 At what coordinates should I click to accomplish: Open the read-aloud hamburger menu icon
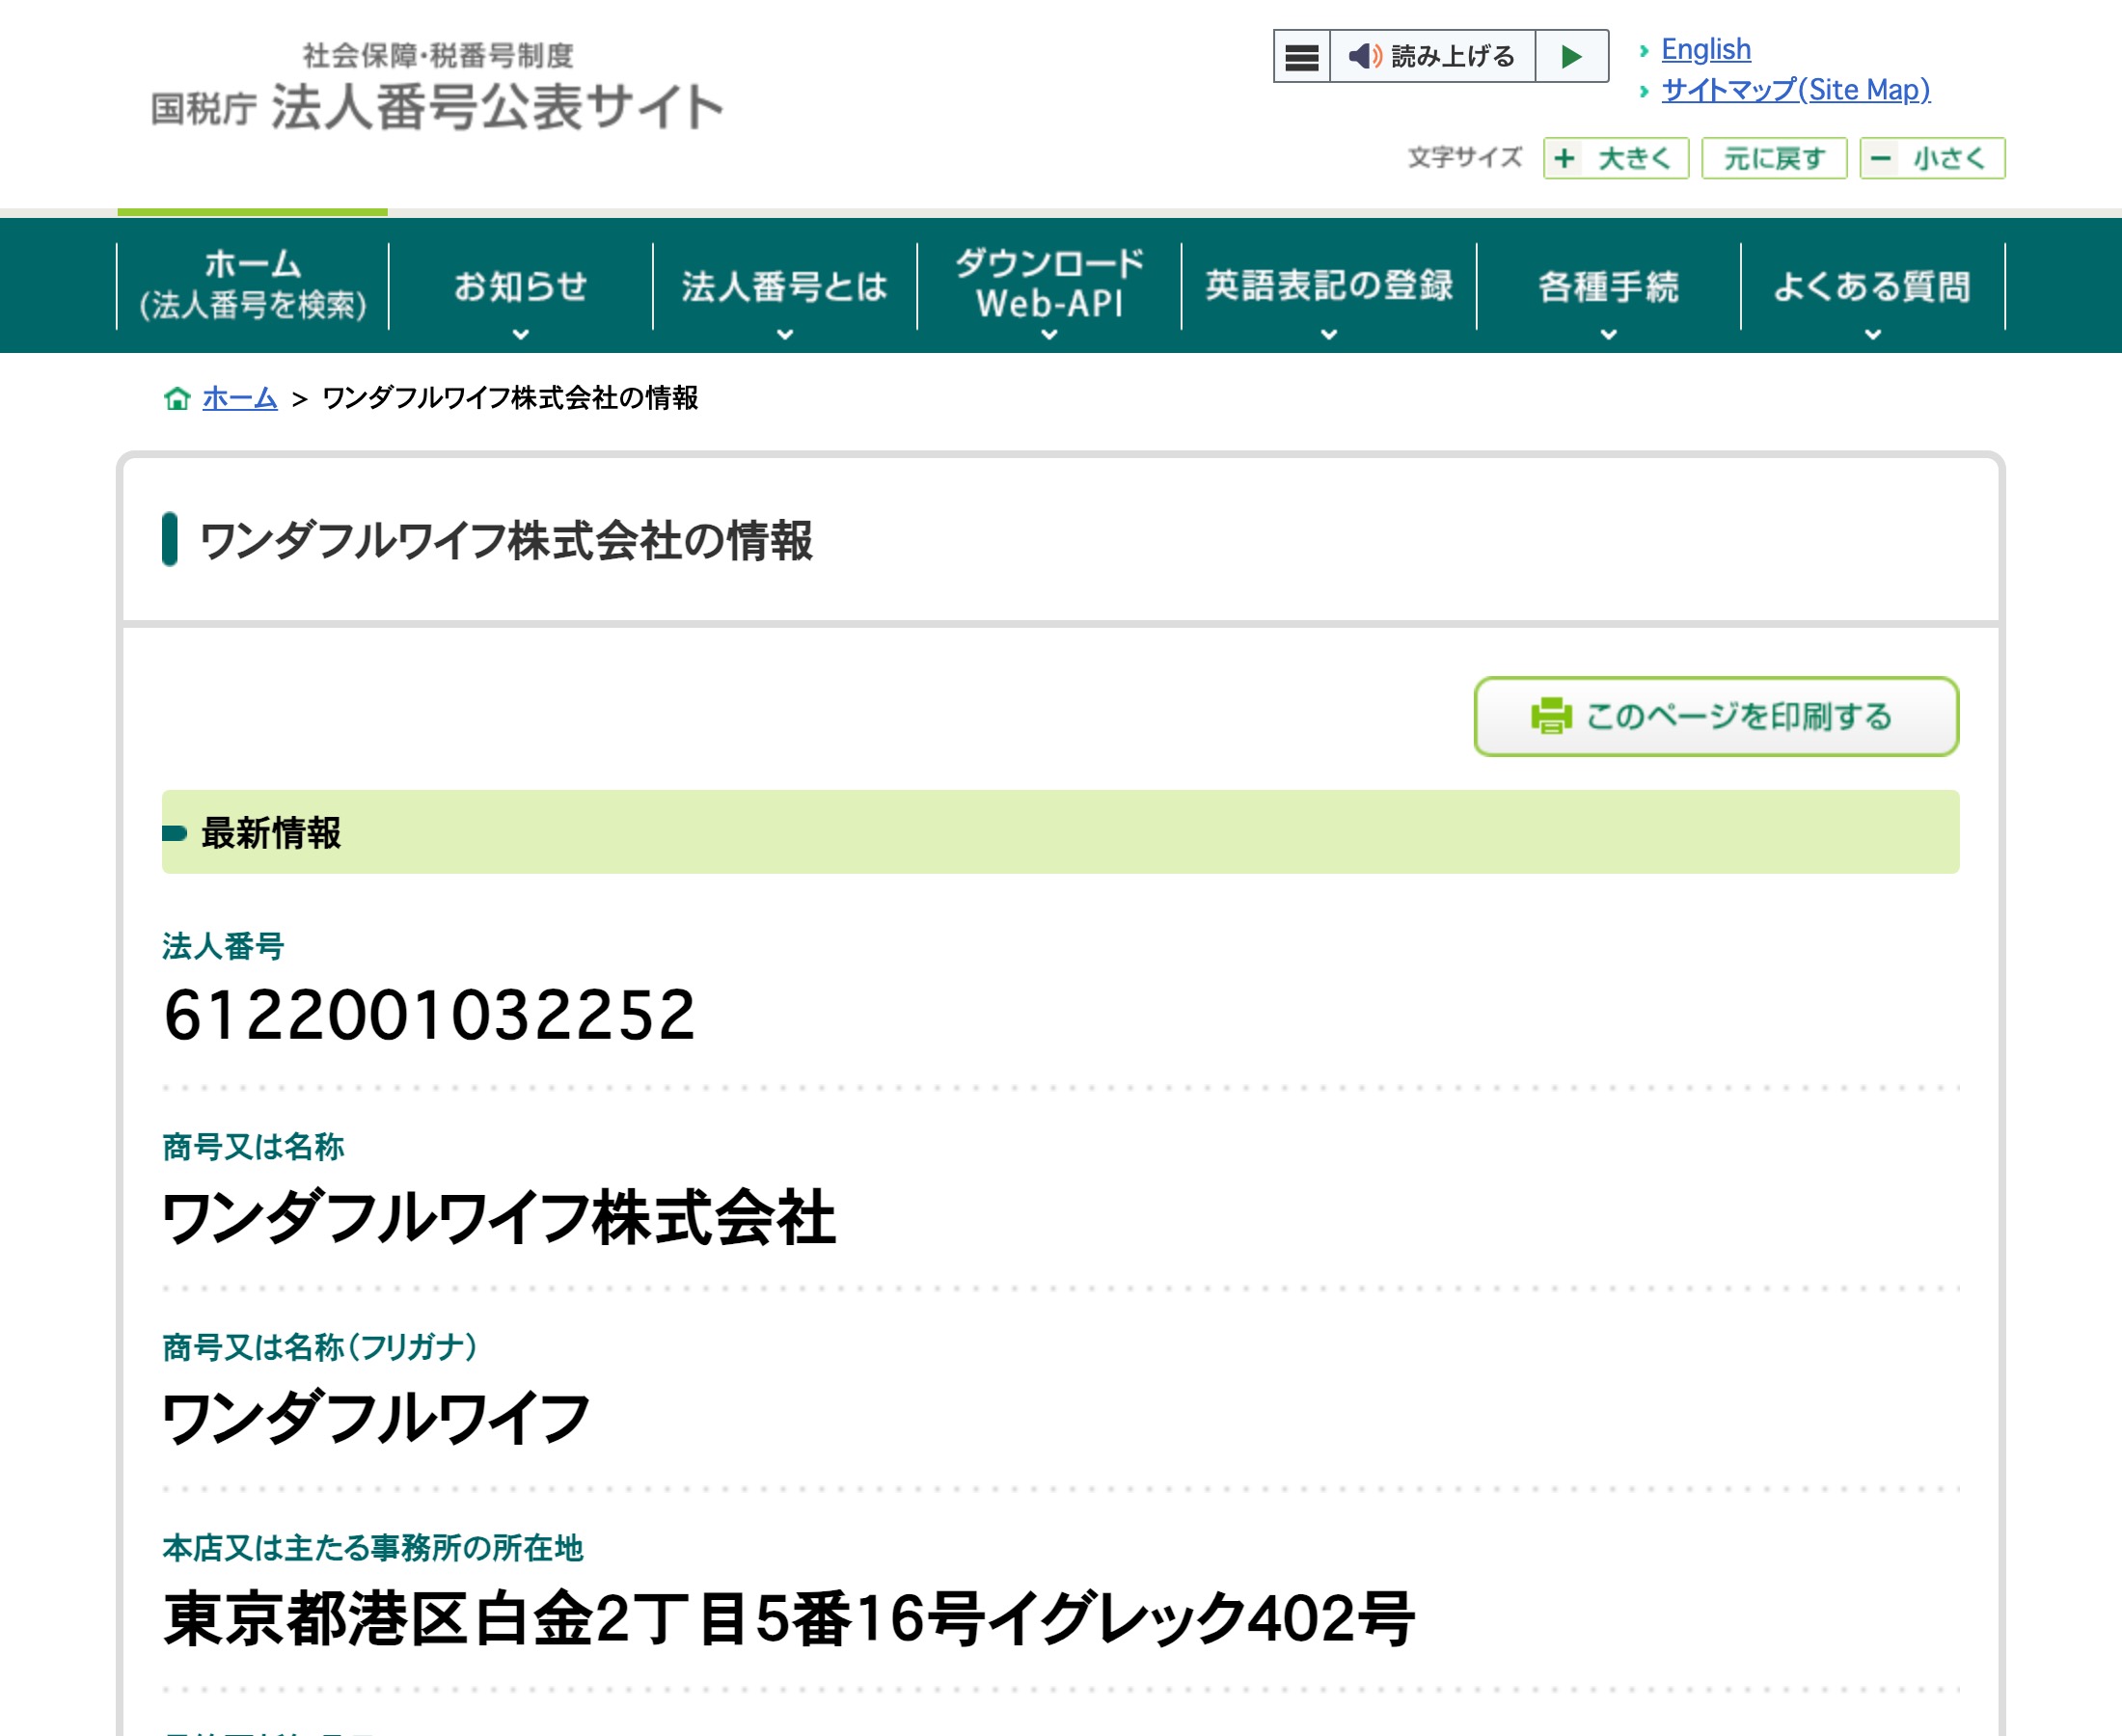1301,56
